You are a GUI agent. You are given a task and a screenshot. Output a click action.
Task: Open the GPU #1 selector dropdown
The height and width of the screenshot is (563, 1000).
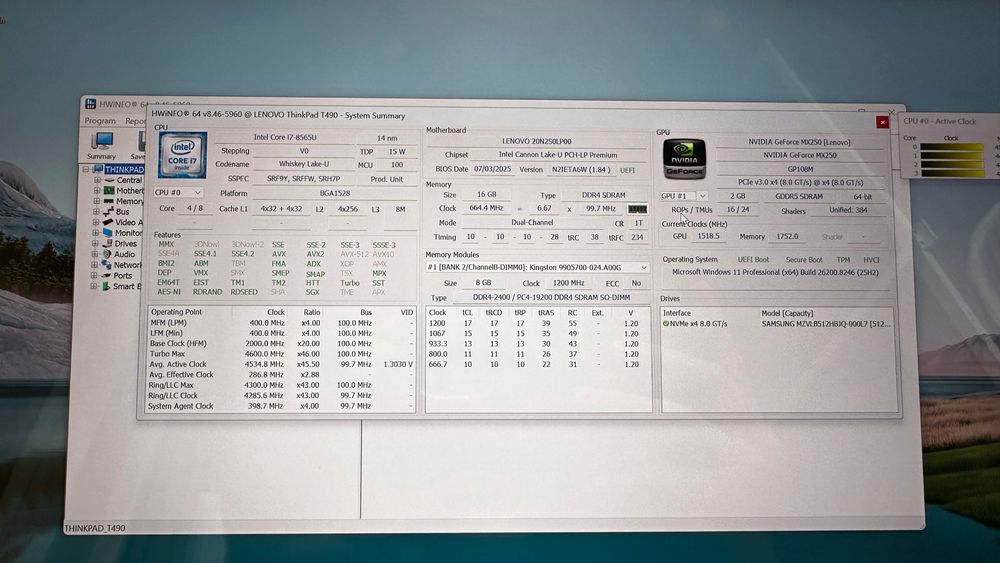(684, 196)
